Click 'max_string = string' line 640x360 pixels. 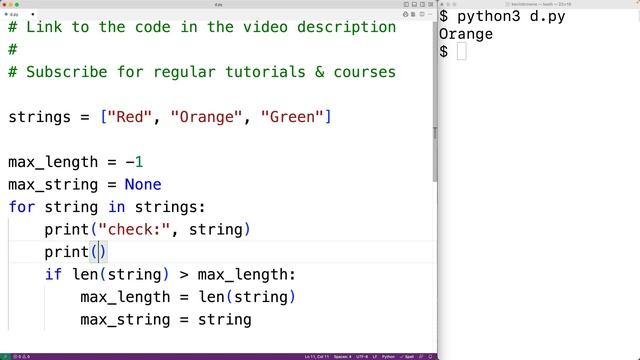(x=166, y=319)
